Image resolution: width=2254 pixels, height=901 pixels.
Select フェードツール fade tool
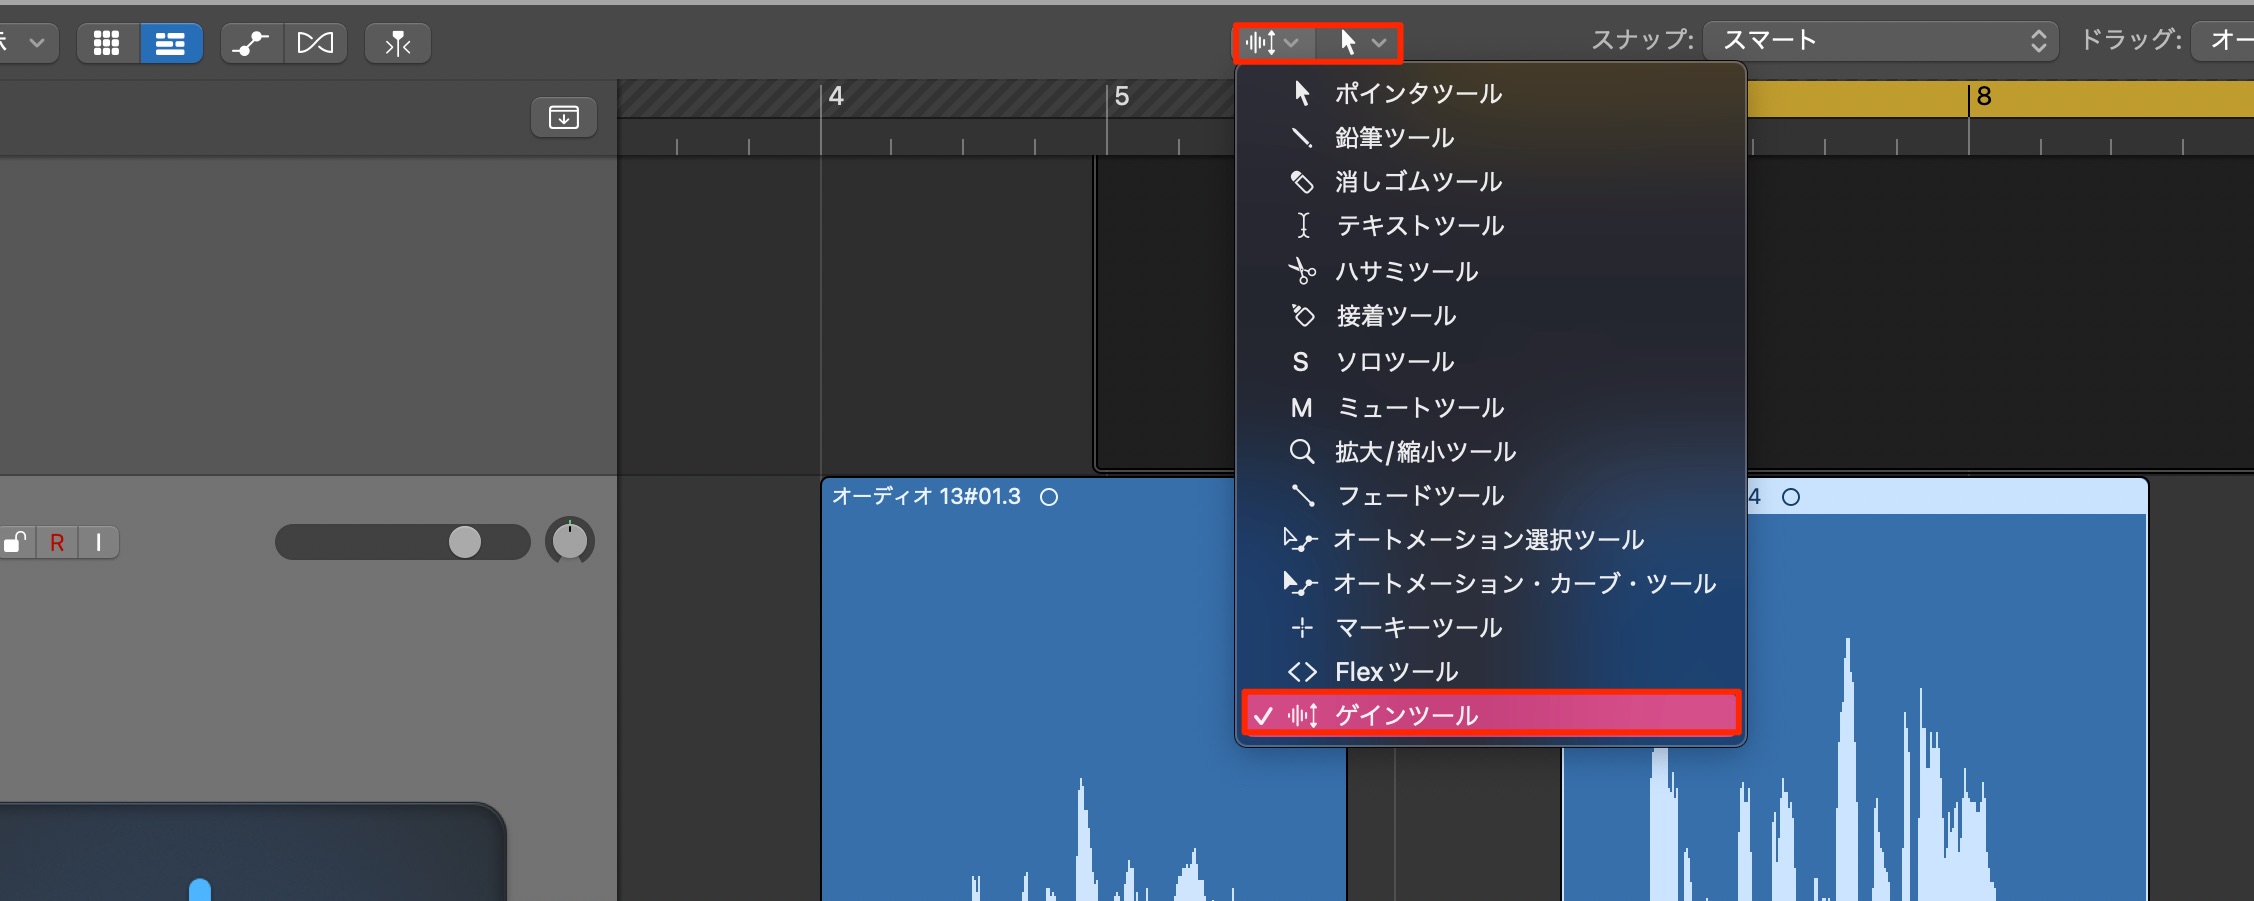[1491, 495]
